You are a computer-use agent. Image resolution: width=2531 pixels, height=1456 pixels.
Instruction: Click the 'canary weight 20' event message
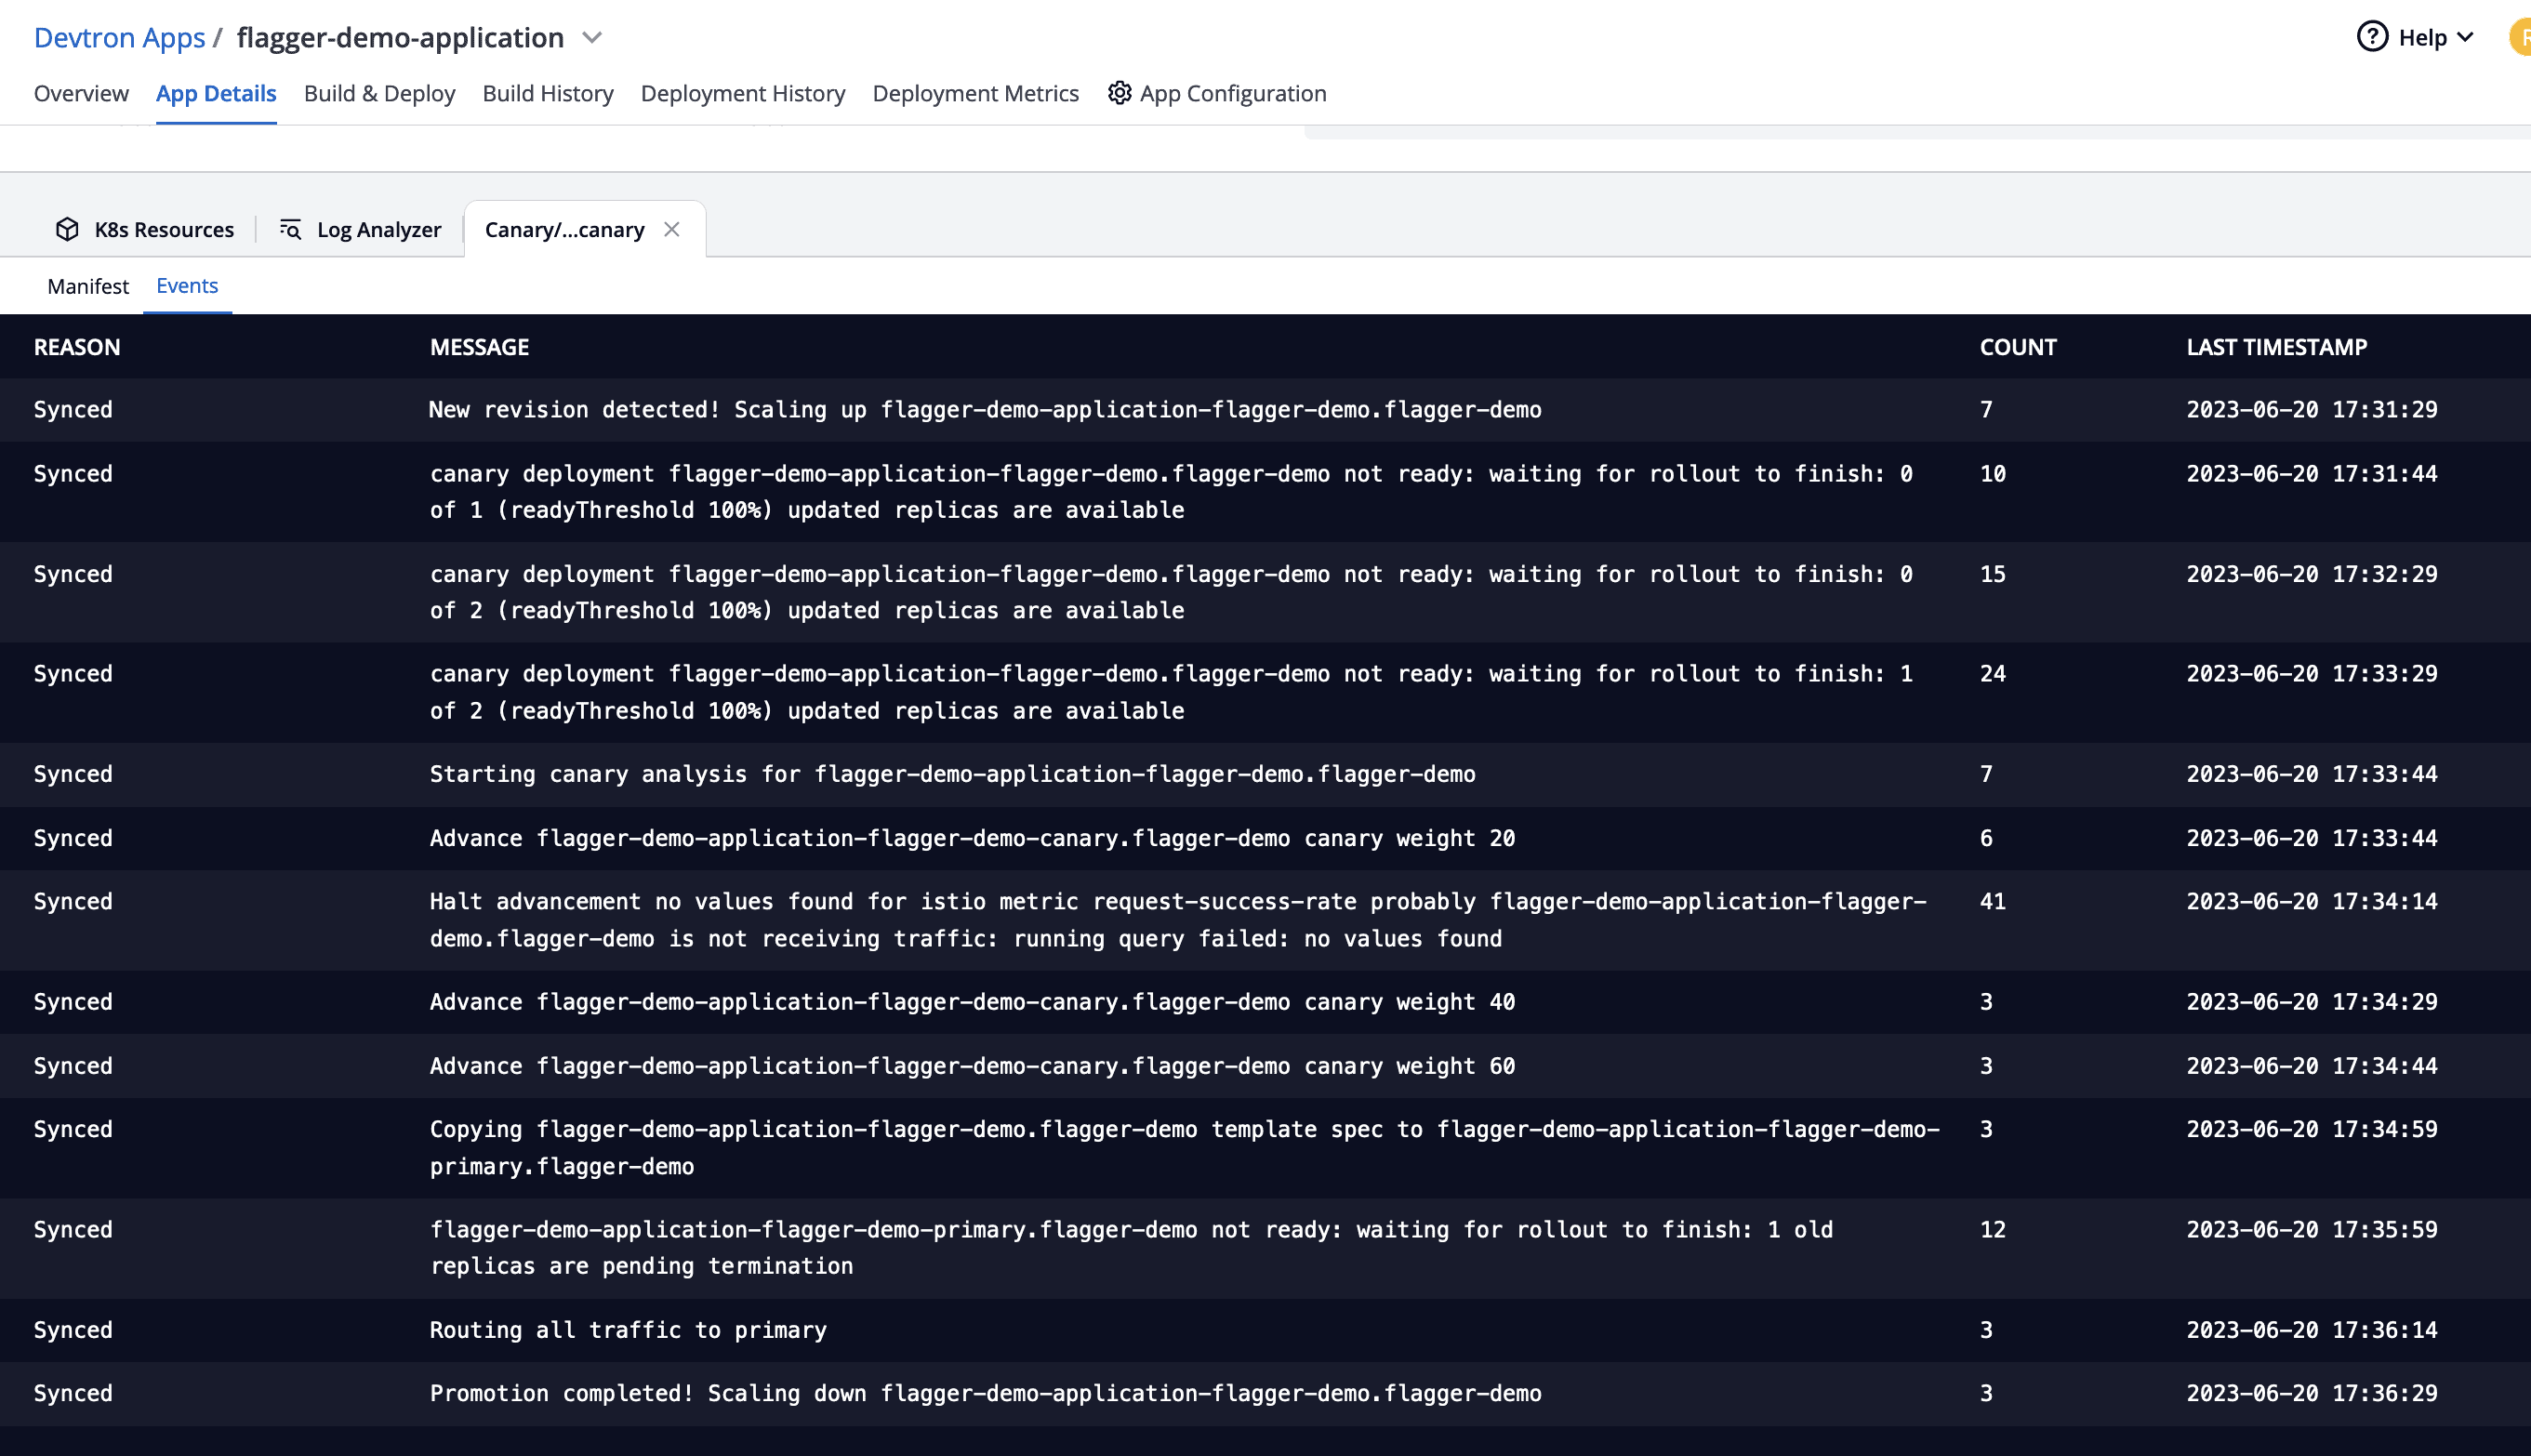click(973, 838)
